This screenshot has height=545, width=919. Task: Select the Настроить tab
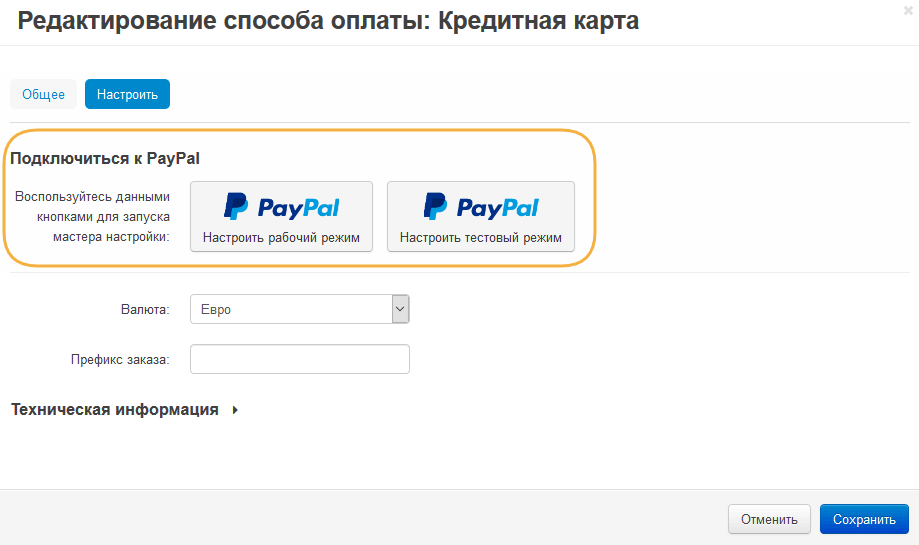(127, 95)
